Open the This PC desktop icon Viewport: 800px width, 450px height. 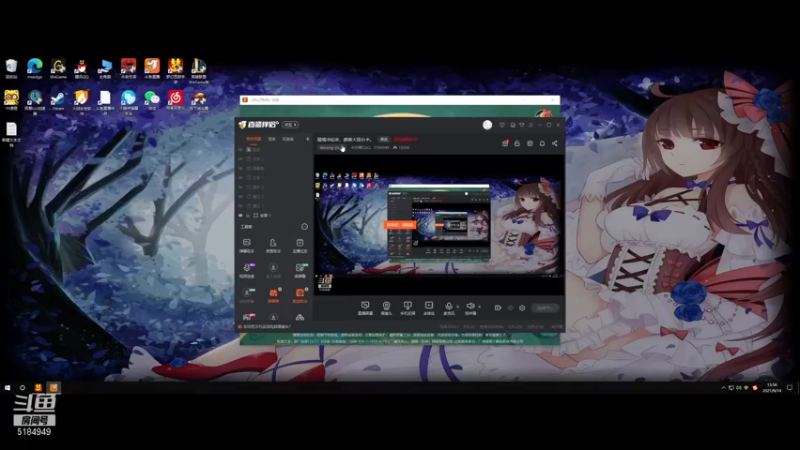point(105,66)
